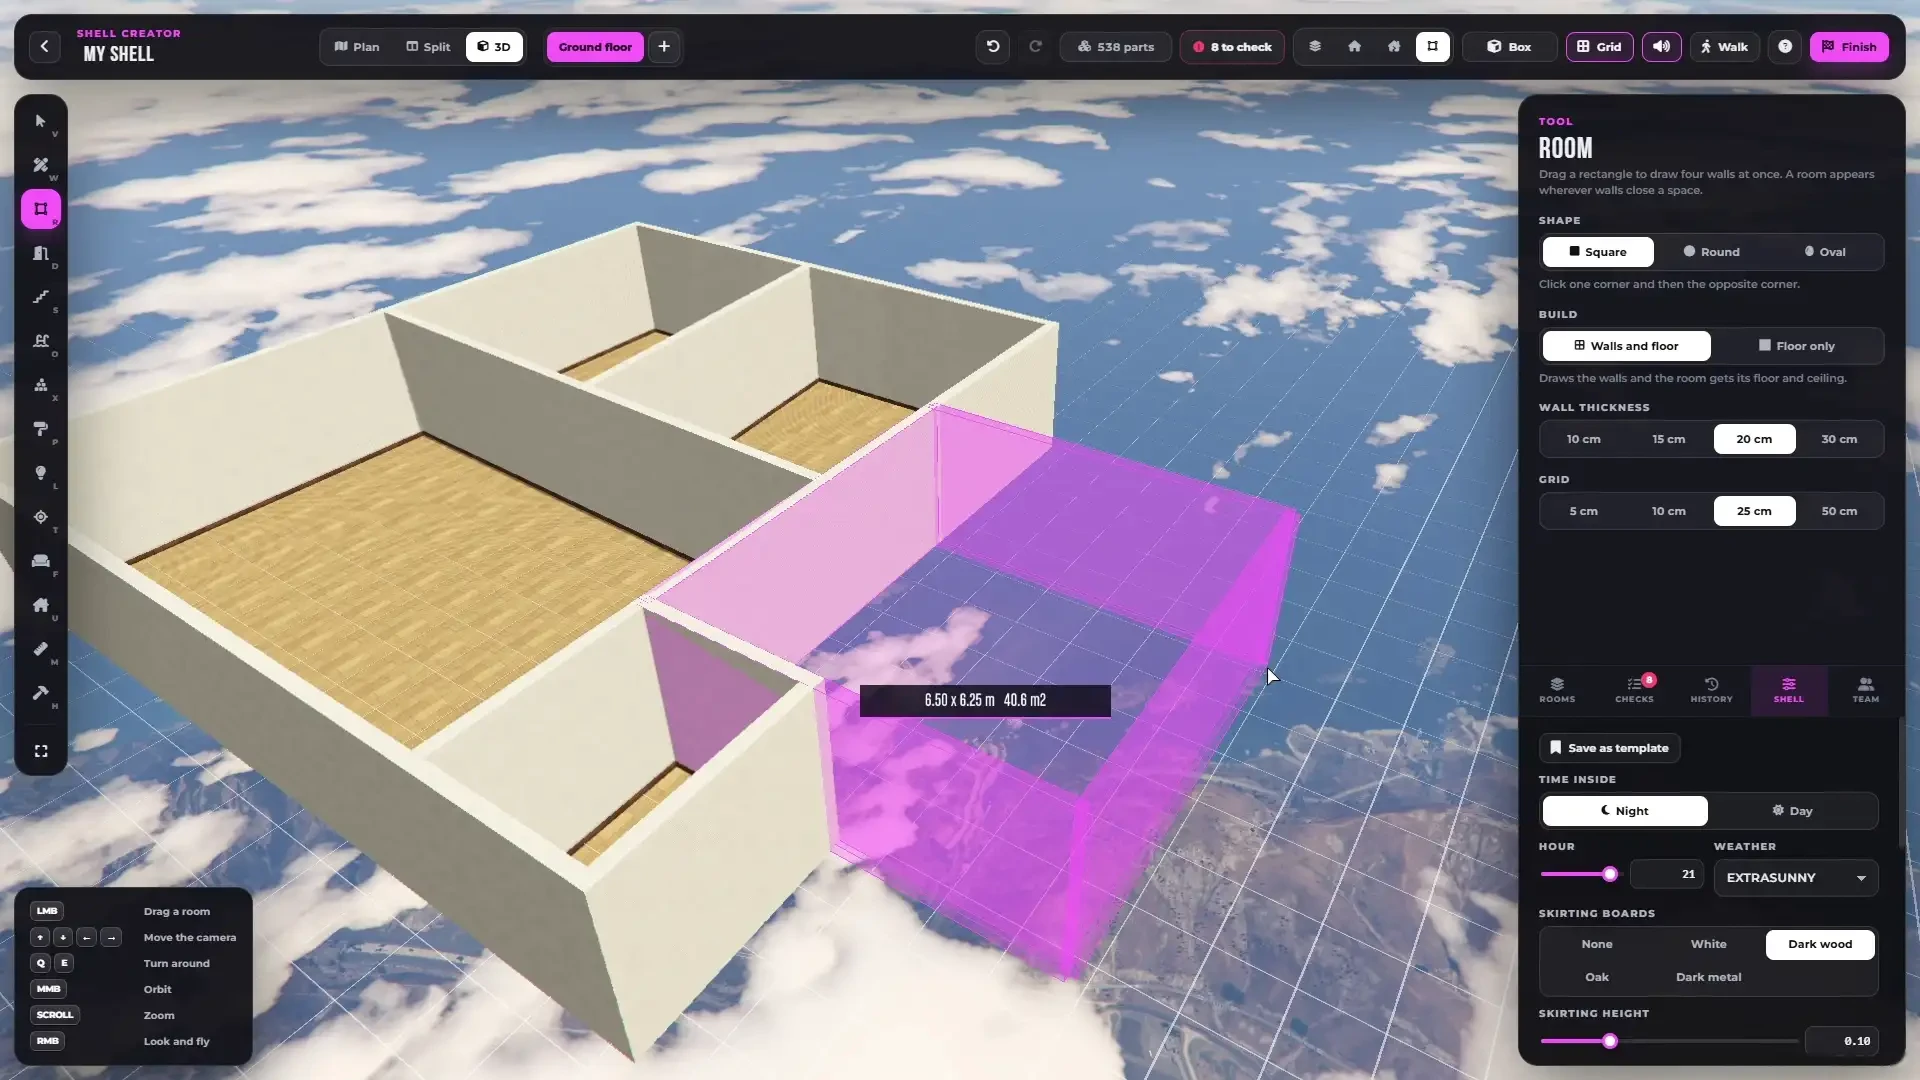The width and height of the screenshot is (1920, 1080).
Task: Open the sofa furniture tool
Action: pyautogui.click(x=41, y=561)
